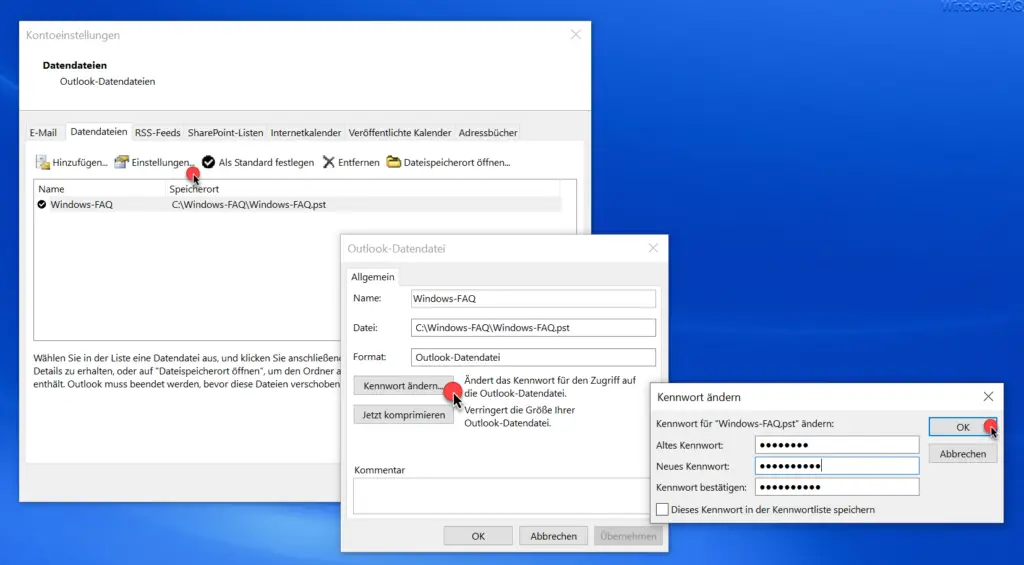Remove data file with Entfernen
1024x565 pixels.
coord(351,162)
